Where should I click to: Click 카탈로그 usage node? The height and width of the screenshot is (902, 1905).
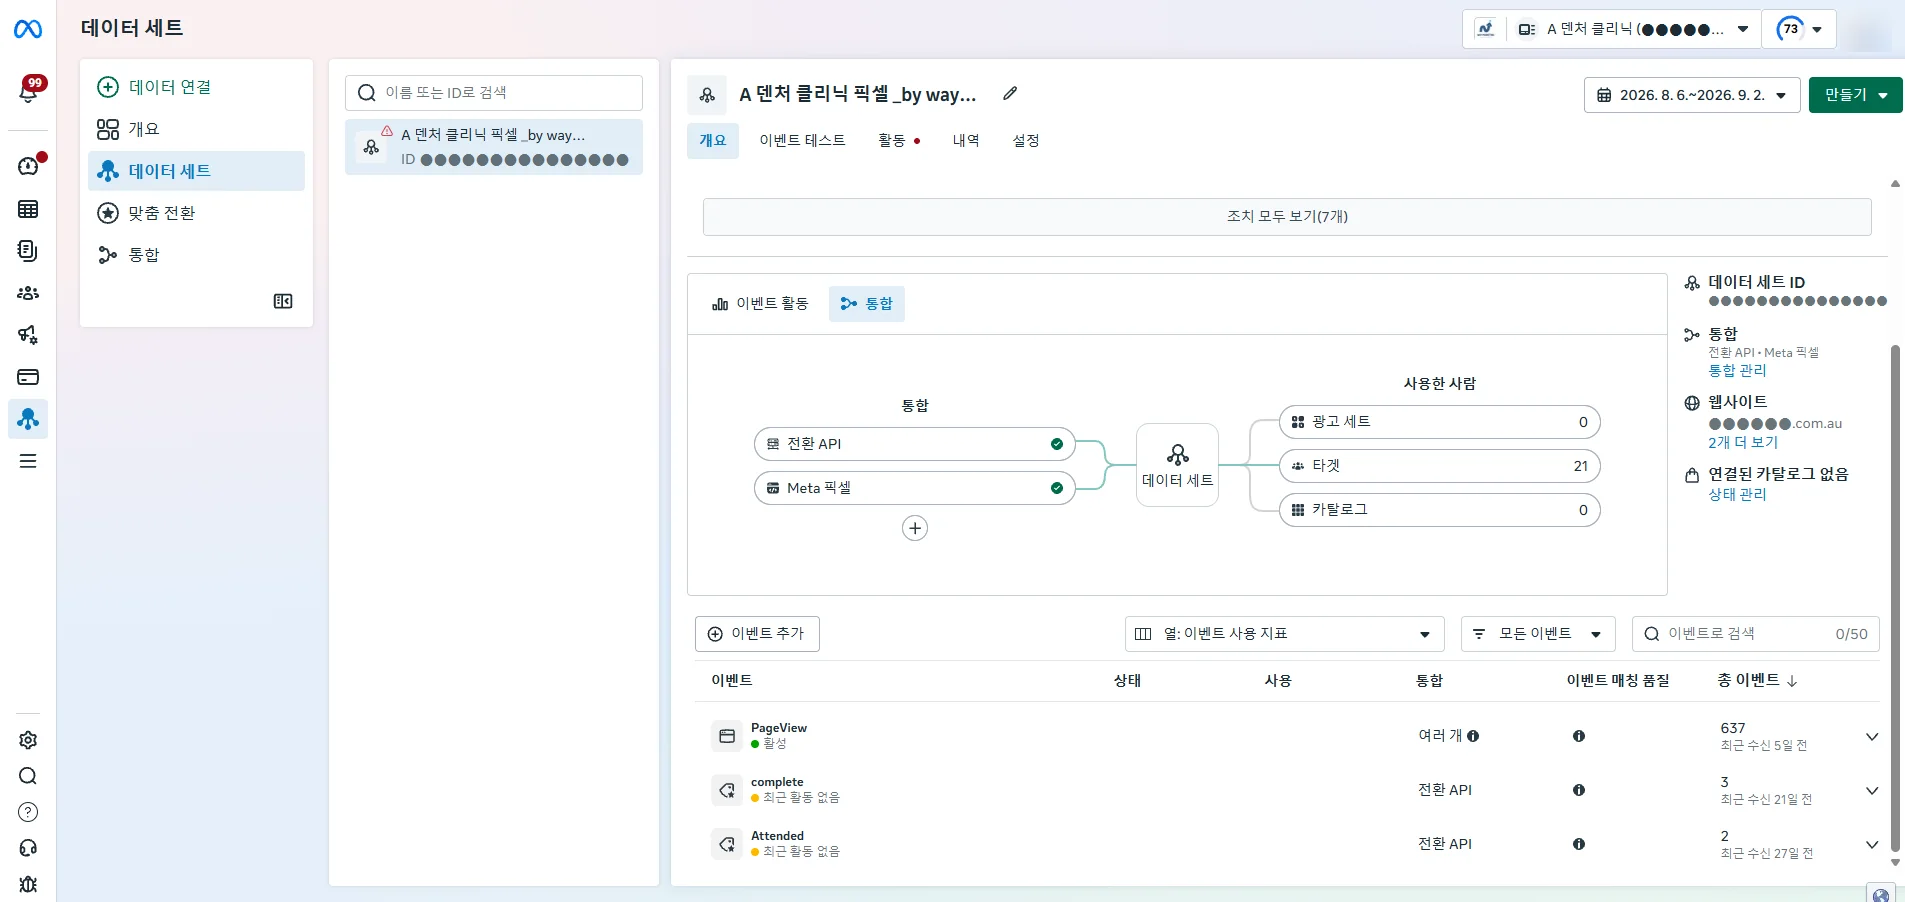tap(1440, 510)
